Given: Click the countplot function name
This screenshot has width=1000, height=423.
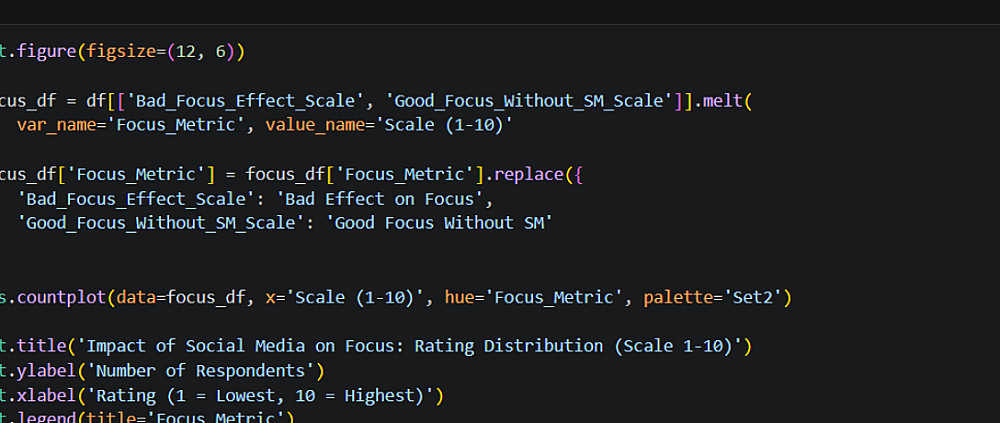Looking at the screenshot, I should (x=64, y=297).
